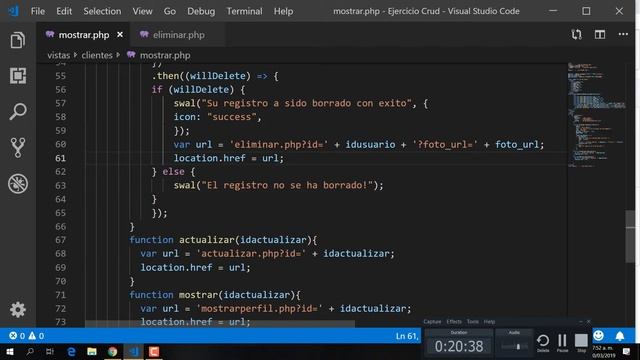Open the notifications bell icon

point(620,336)
